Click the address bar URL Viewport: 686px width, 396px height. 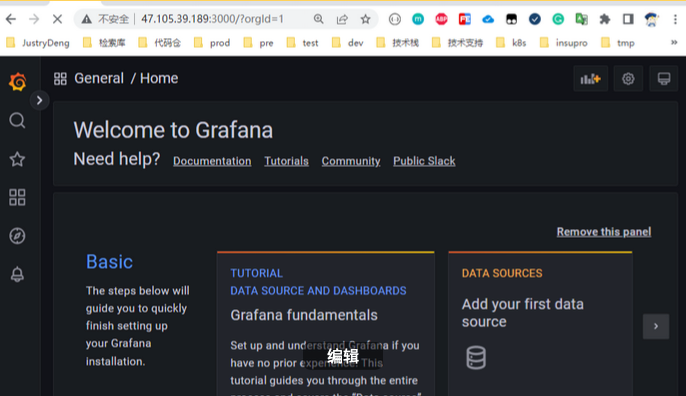point(212,19)
